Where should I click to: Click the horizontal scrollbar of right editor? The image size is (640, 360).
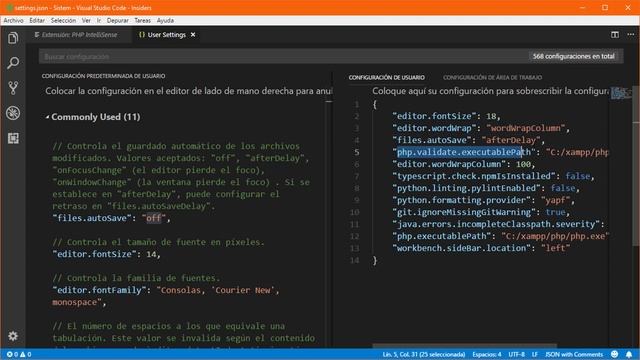click(x=464, y=346)
